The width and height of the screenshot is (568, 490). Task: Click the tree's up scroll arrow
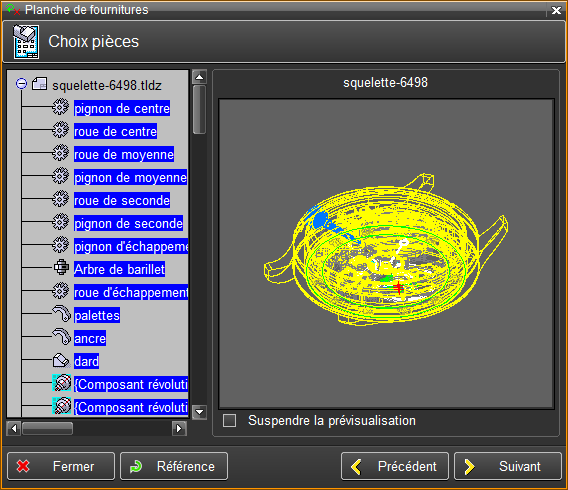199,76
